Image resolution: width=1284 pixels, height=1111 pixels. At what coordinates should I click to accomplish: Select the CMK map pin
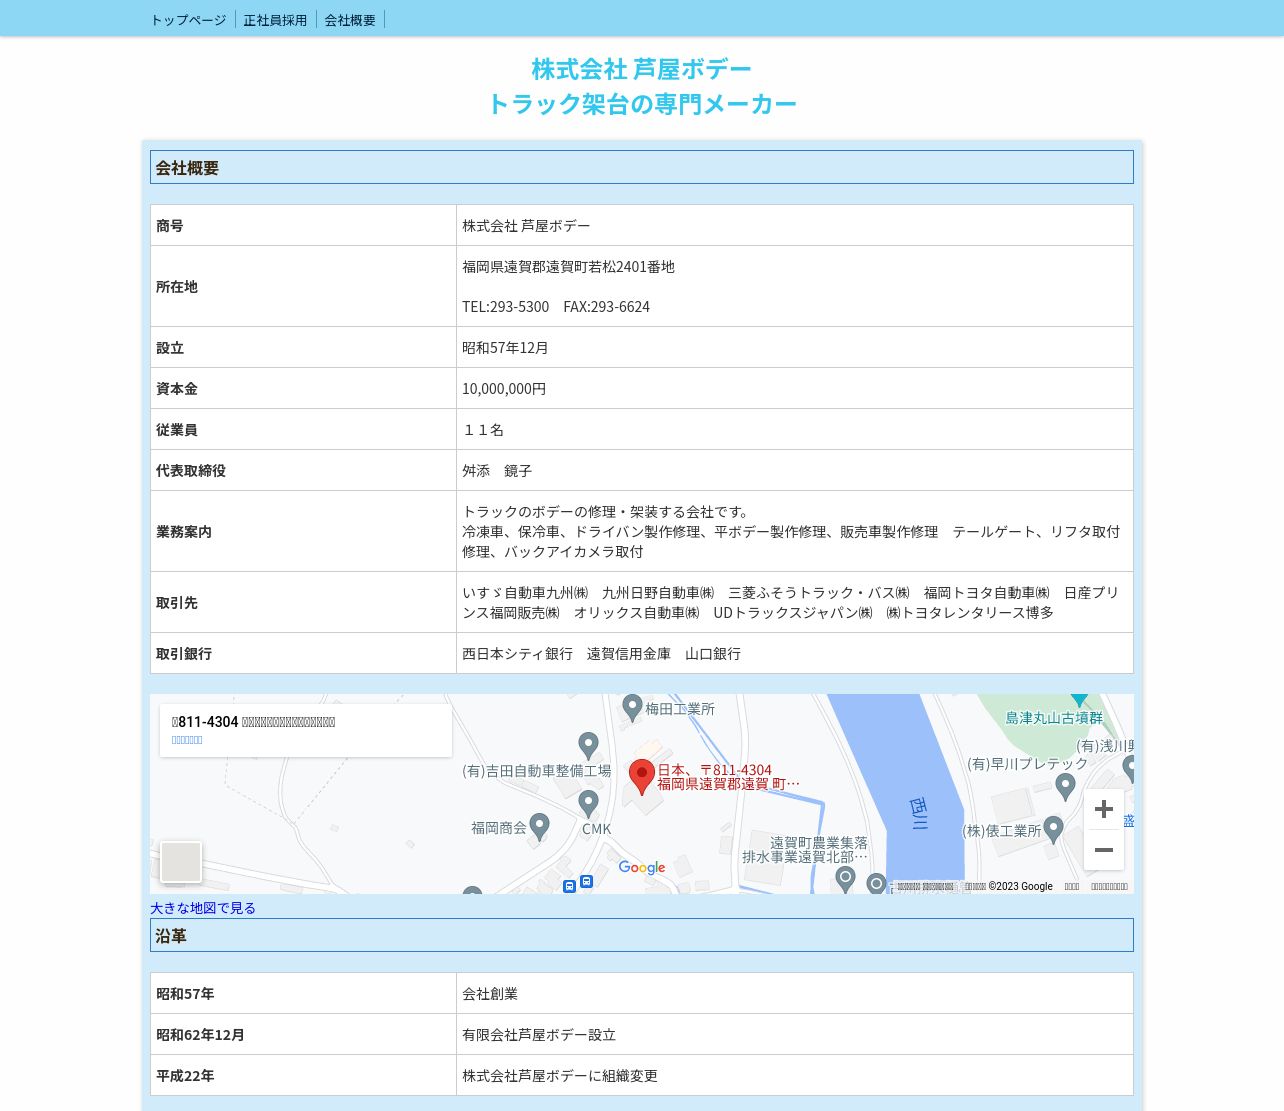589,803
